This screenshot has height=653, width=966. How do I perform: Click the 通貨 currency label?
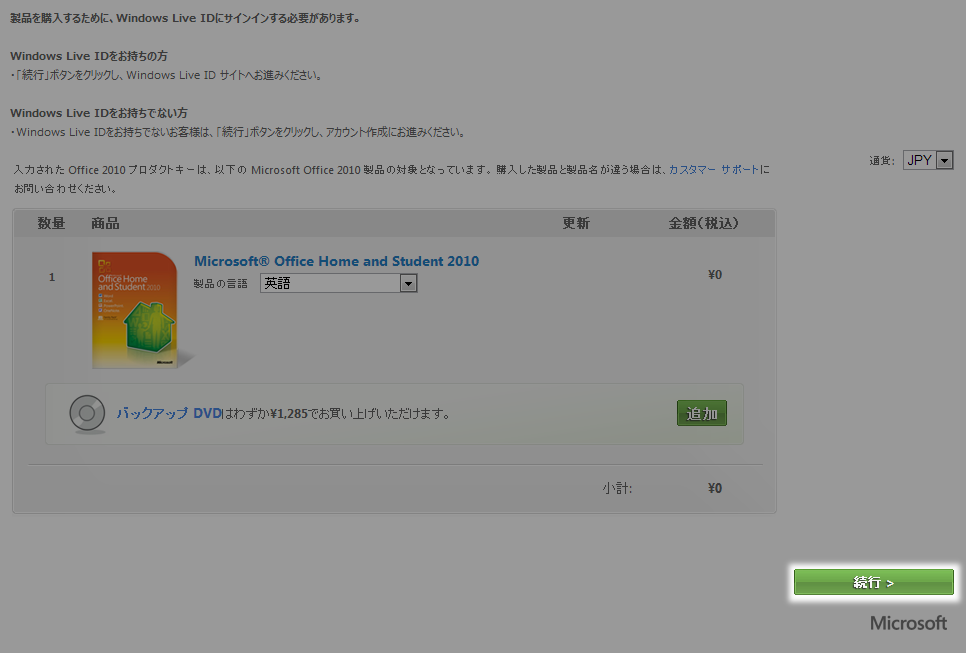882,161
